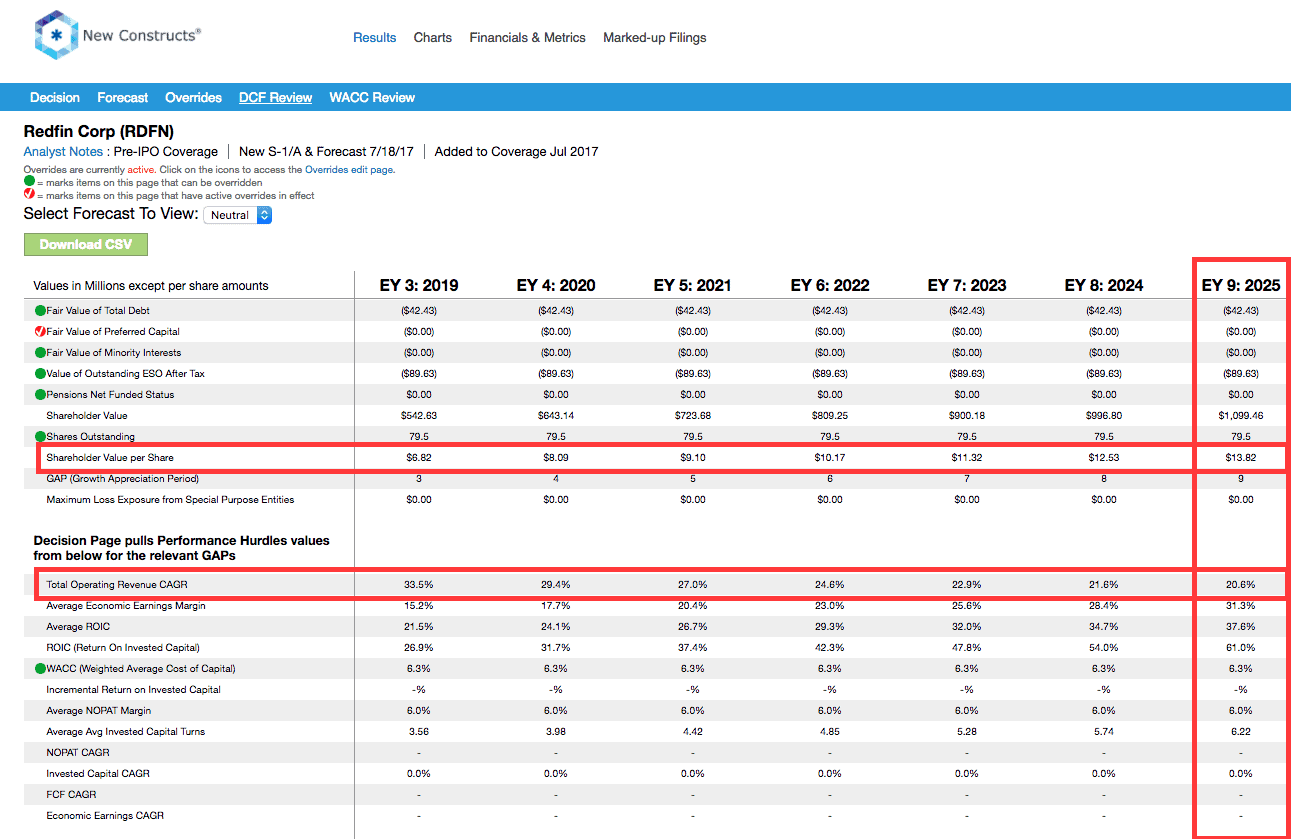Image resolution: width=1291 pixels, height=839 pixels.
Task: Click green override icon beside WACC row
Action: [40, 668]
